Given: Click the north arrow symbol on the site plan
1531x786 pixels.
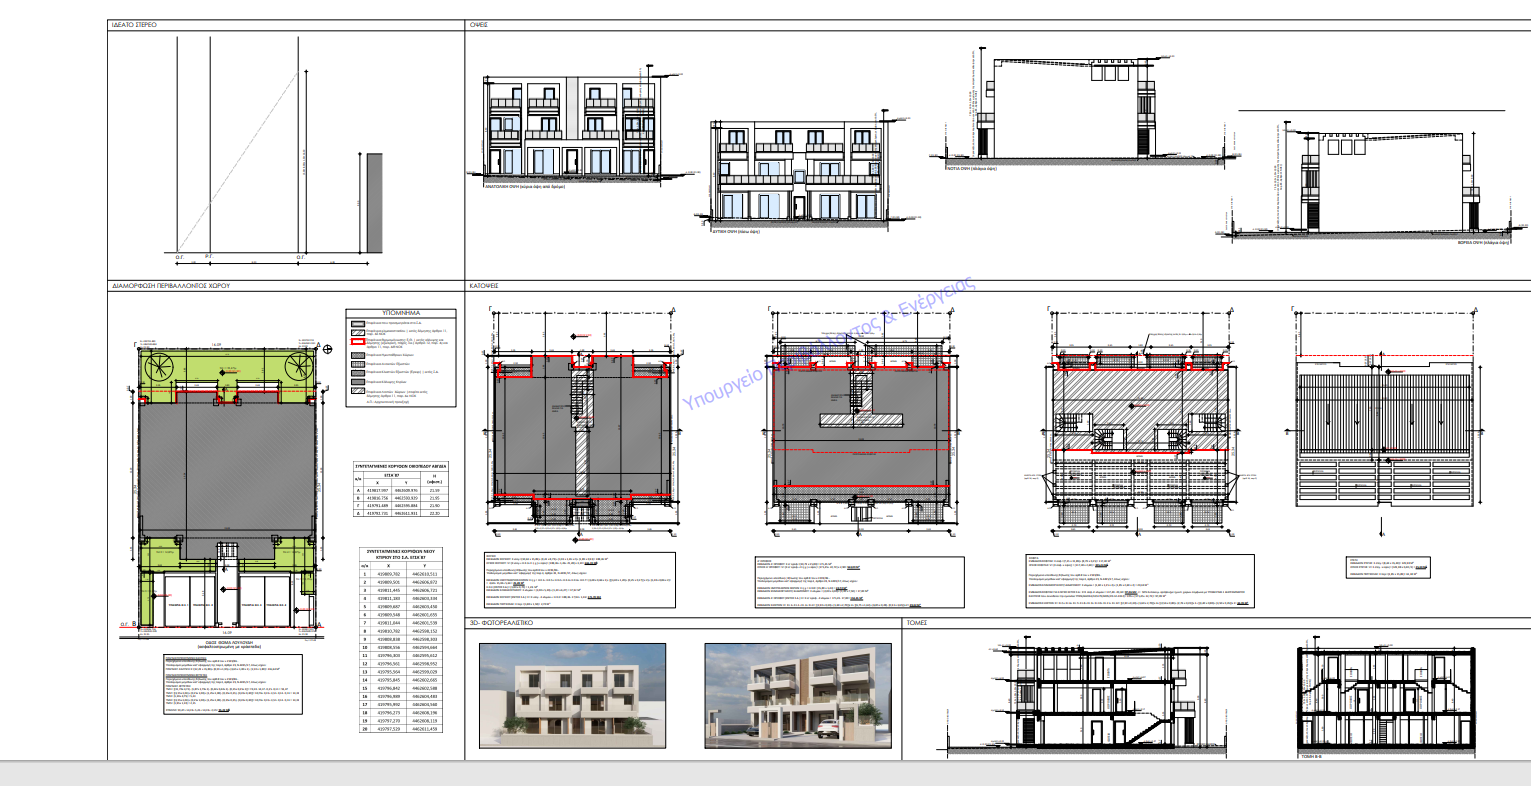Looking at the screenshot, I should pyautogui.click(x=327, y=348).
